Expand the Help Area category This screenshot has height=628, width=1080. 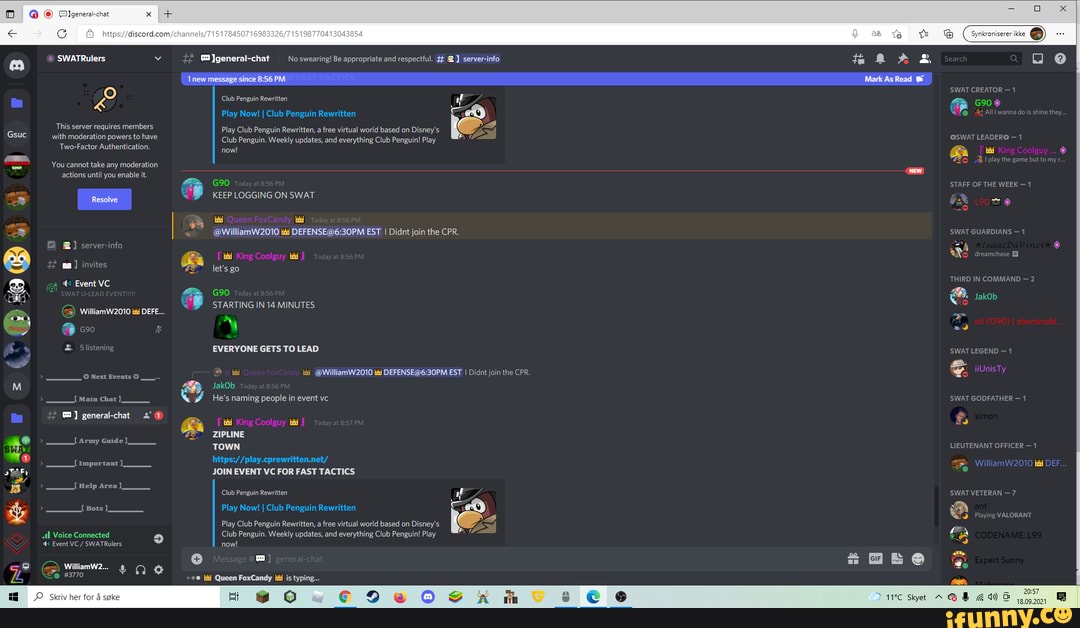(x=99, y=486)
